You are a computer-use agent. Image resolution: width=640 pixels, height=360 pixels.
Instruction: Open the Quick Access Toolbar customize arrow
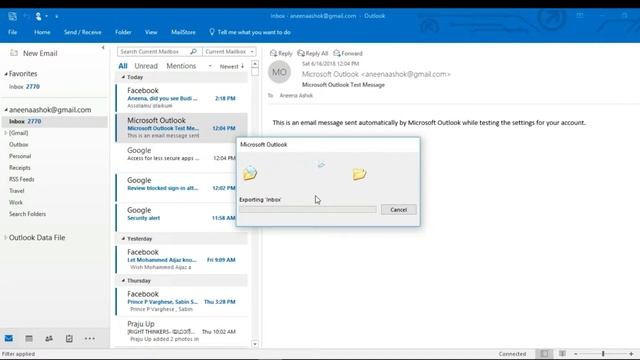pos(56,16)
